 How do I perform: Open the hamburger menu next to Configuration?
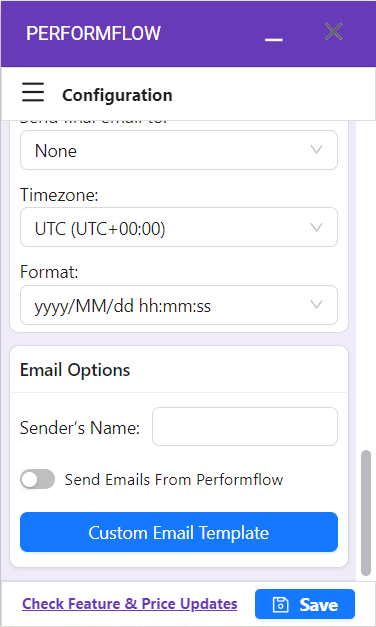[x=33, y=92]
